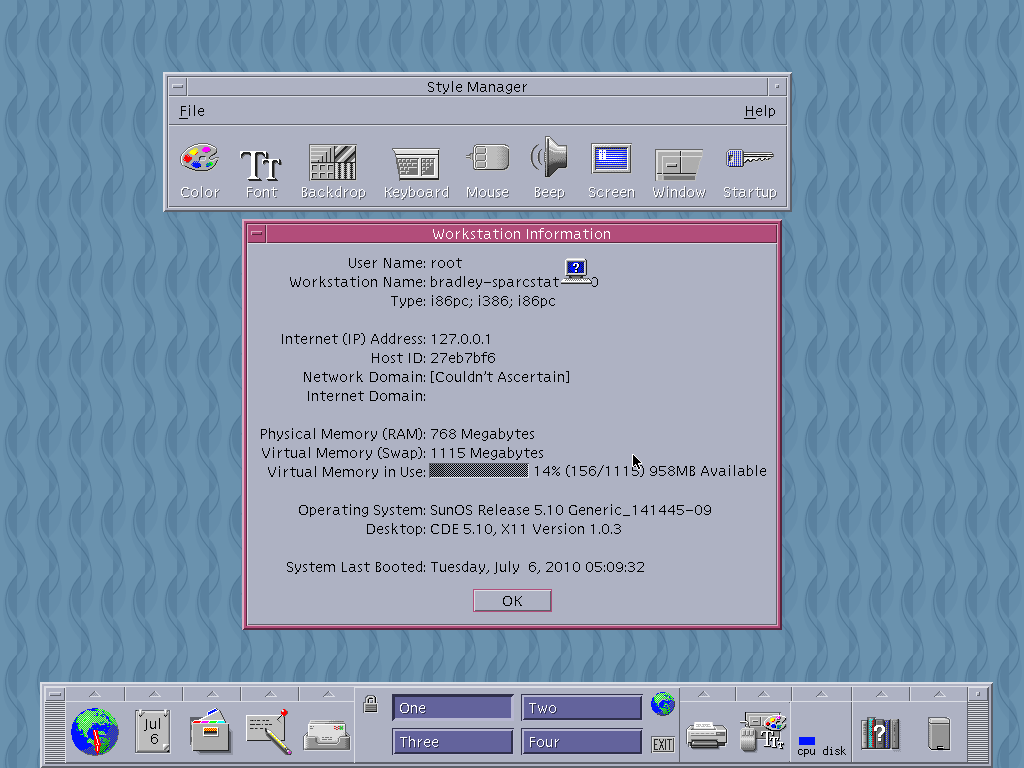The image size is (1024, 768).
Task: Launch Style Manager from front panel icon
Action: pos(763,731)
